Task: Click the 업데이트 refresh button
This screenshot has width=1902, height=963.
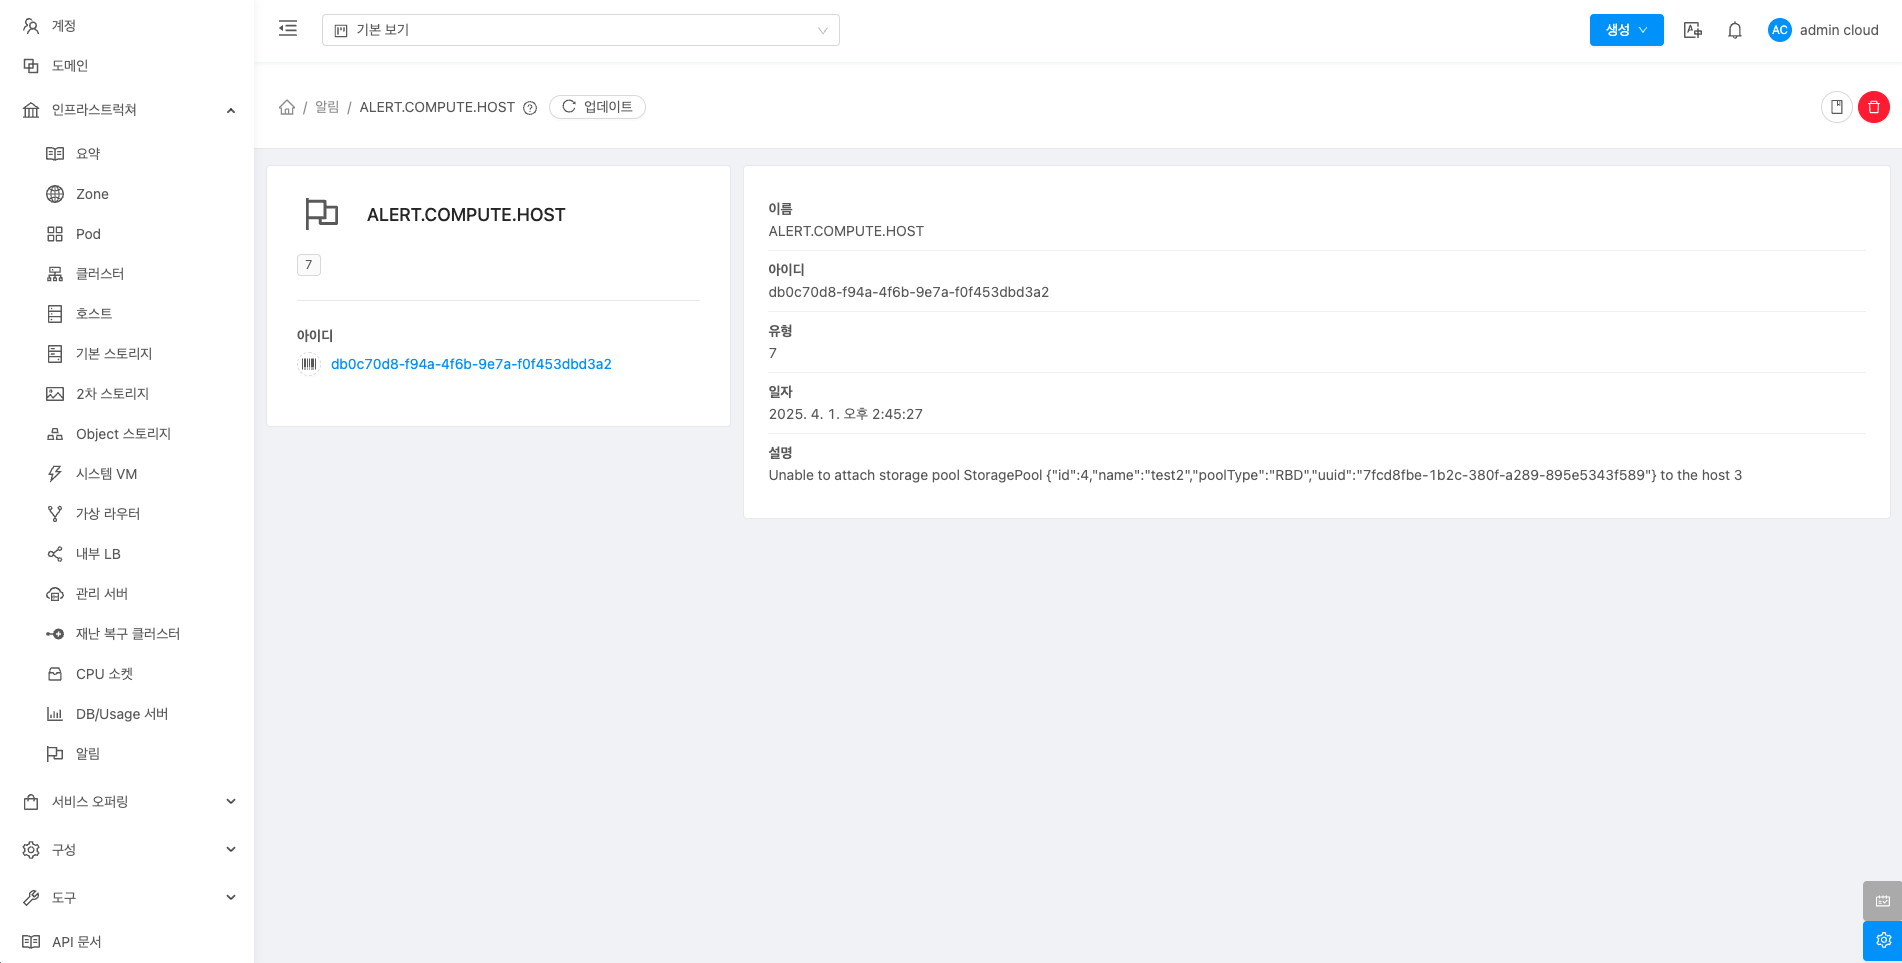Action: click(597, 107)
